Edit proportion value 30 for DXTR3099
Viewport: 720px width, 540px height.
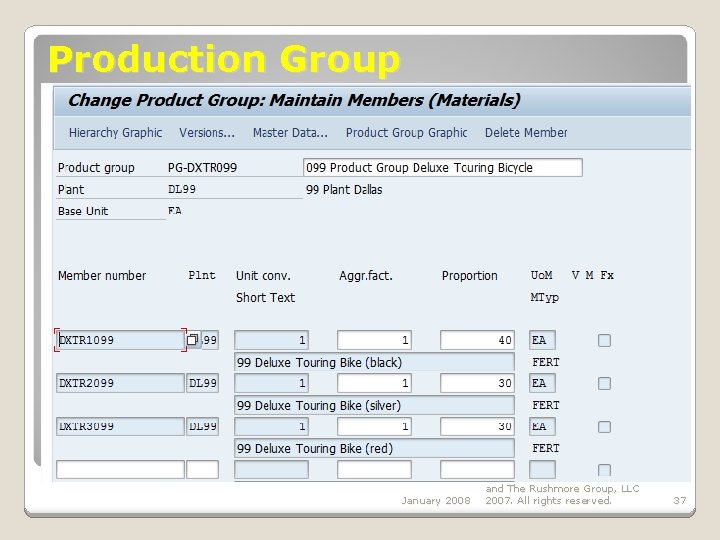[477, 426]
